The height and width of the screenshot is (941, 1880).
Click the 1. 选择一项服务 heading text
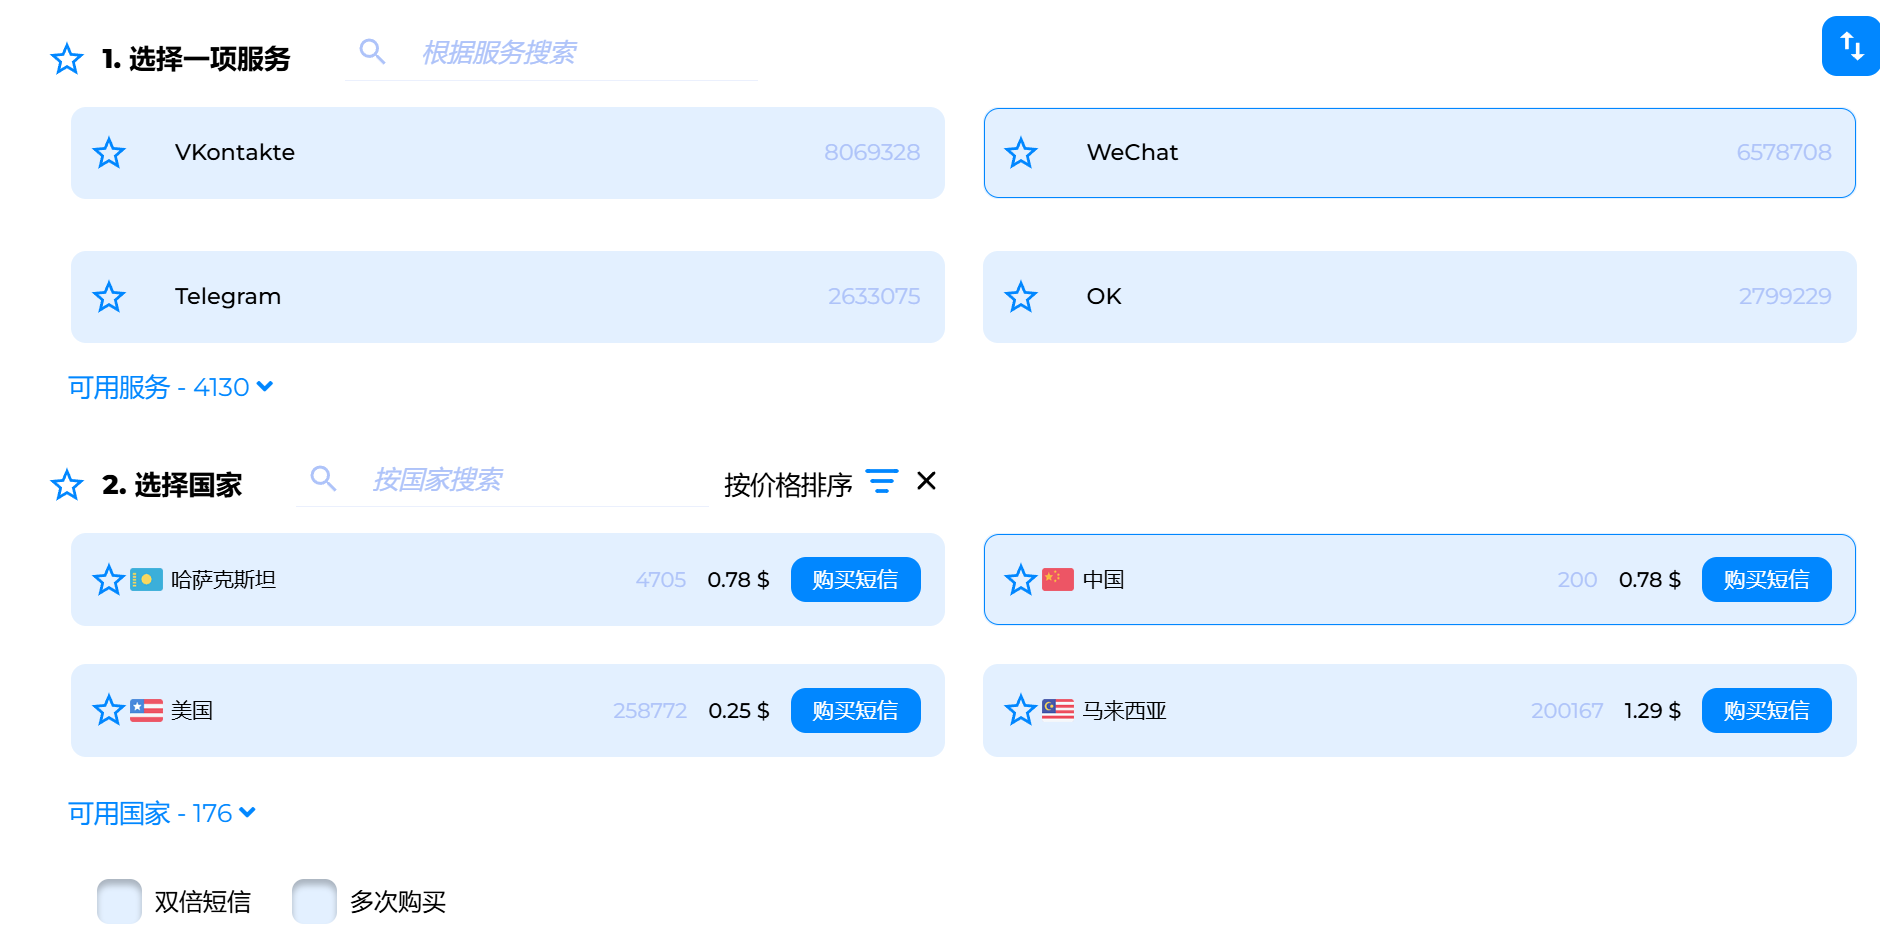(196, 59)
